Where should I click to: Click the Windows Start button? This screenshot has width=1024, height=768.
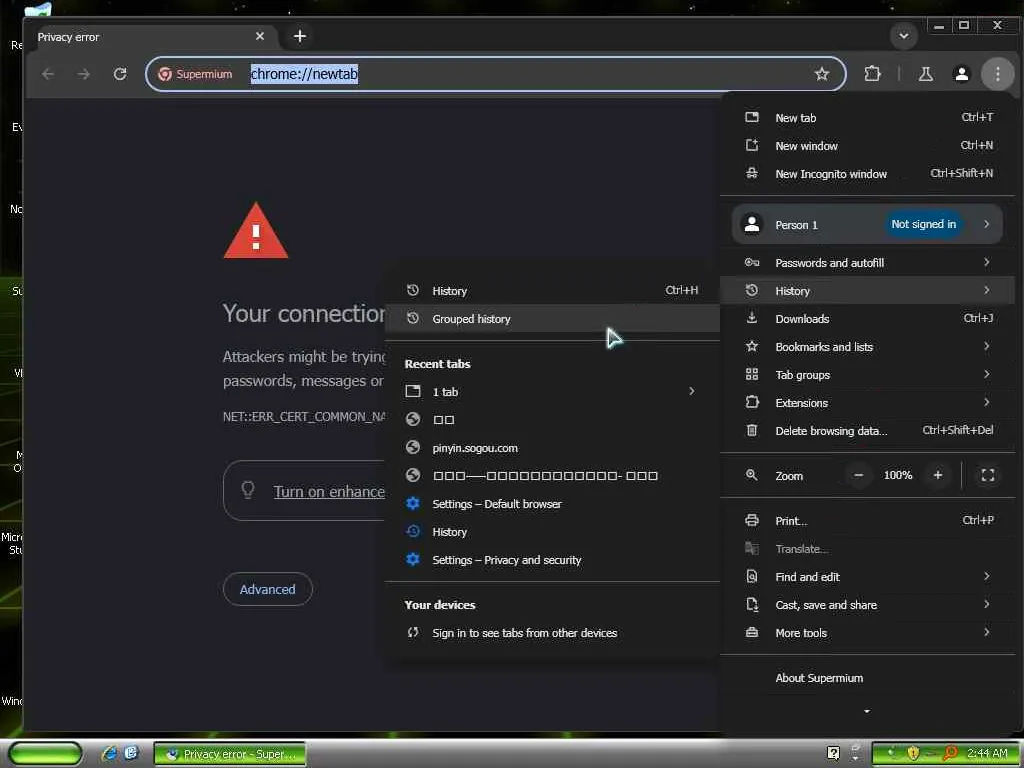click(x=45, y=754)
